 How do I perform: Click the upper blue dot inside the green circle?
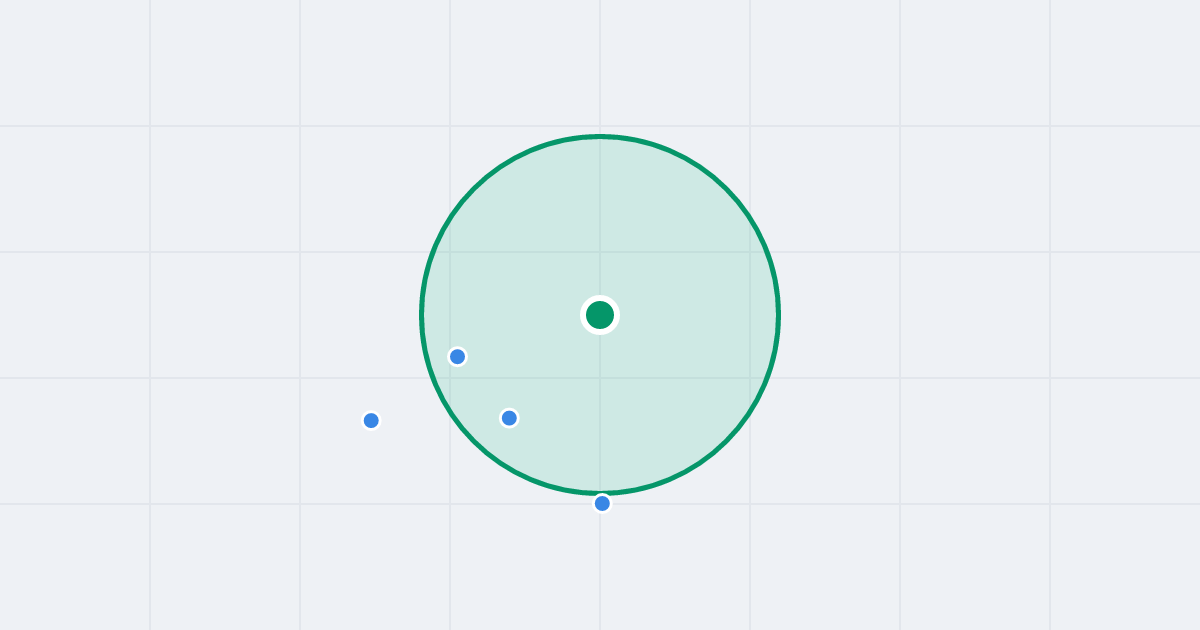457,356
